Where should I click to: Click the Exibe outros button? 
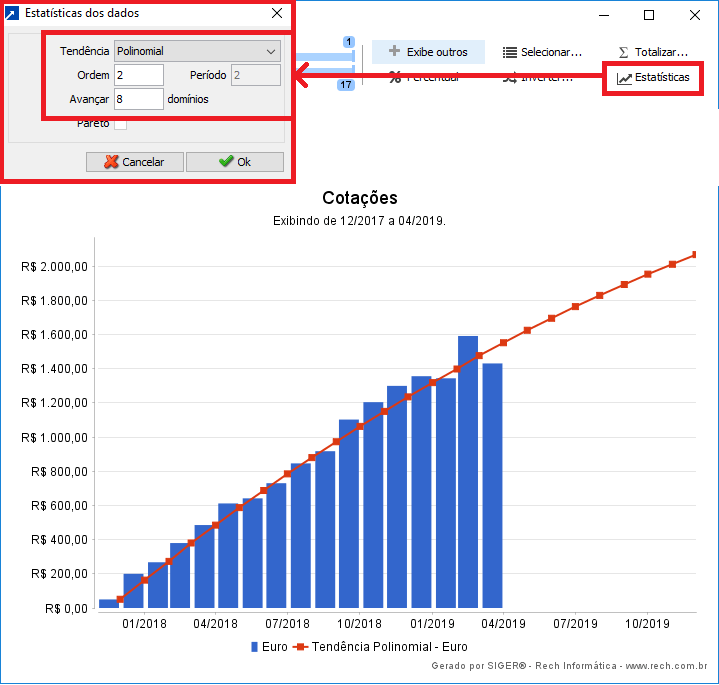click(x=428, y=52)
